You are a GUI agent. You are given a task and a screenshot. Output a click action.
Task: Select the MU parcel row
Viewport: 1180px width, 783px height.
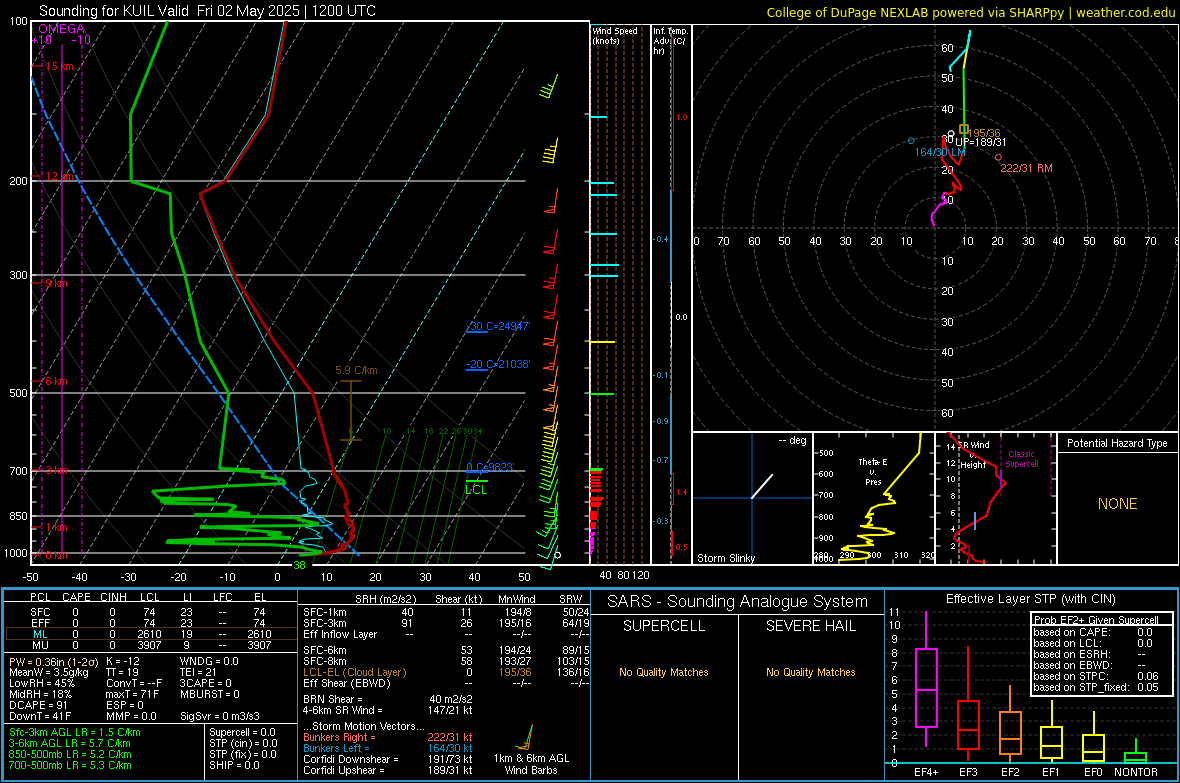click(x=150, y=644)
